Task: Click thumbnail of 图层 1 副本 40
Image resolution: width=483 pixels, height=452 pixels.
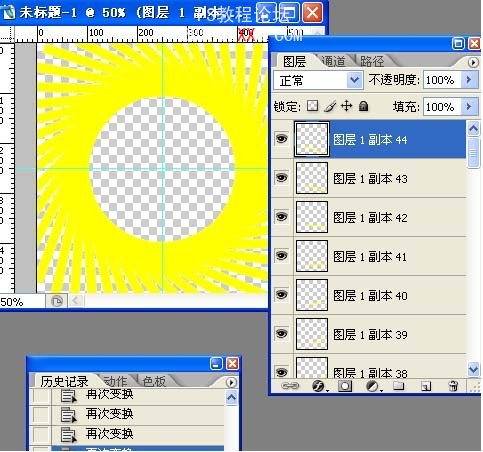Action: 312,295
